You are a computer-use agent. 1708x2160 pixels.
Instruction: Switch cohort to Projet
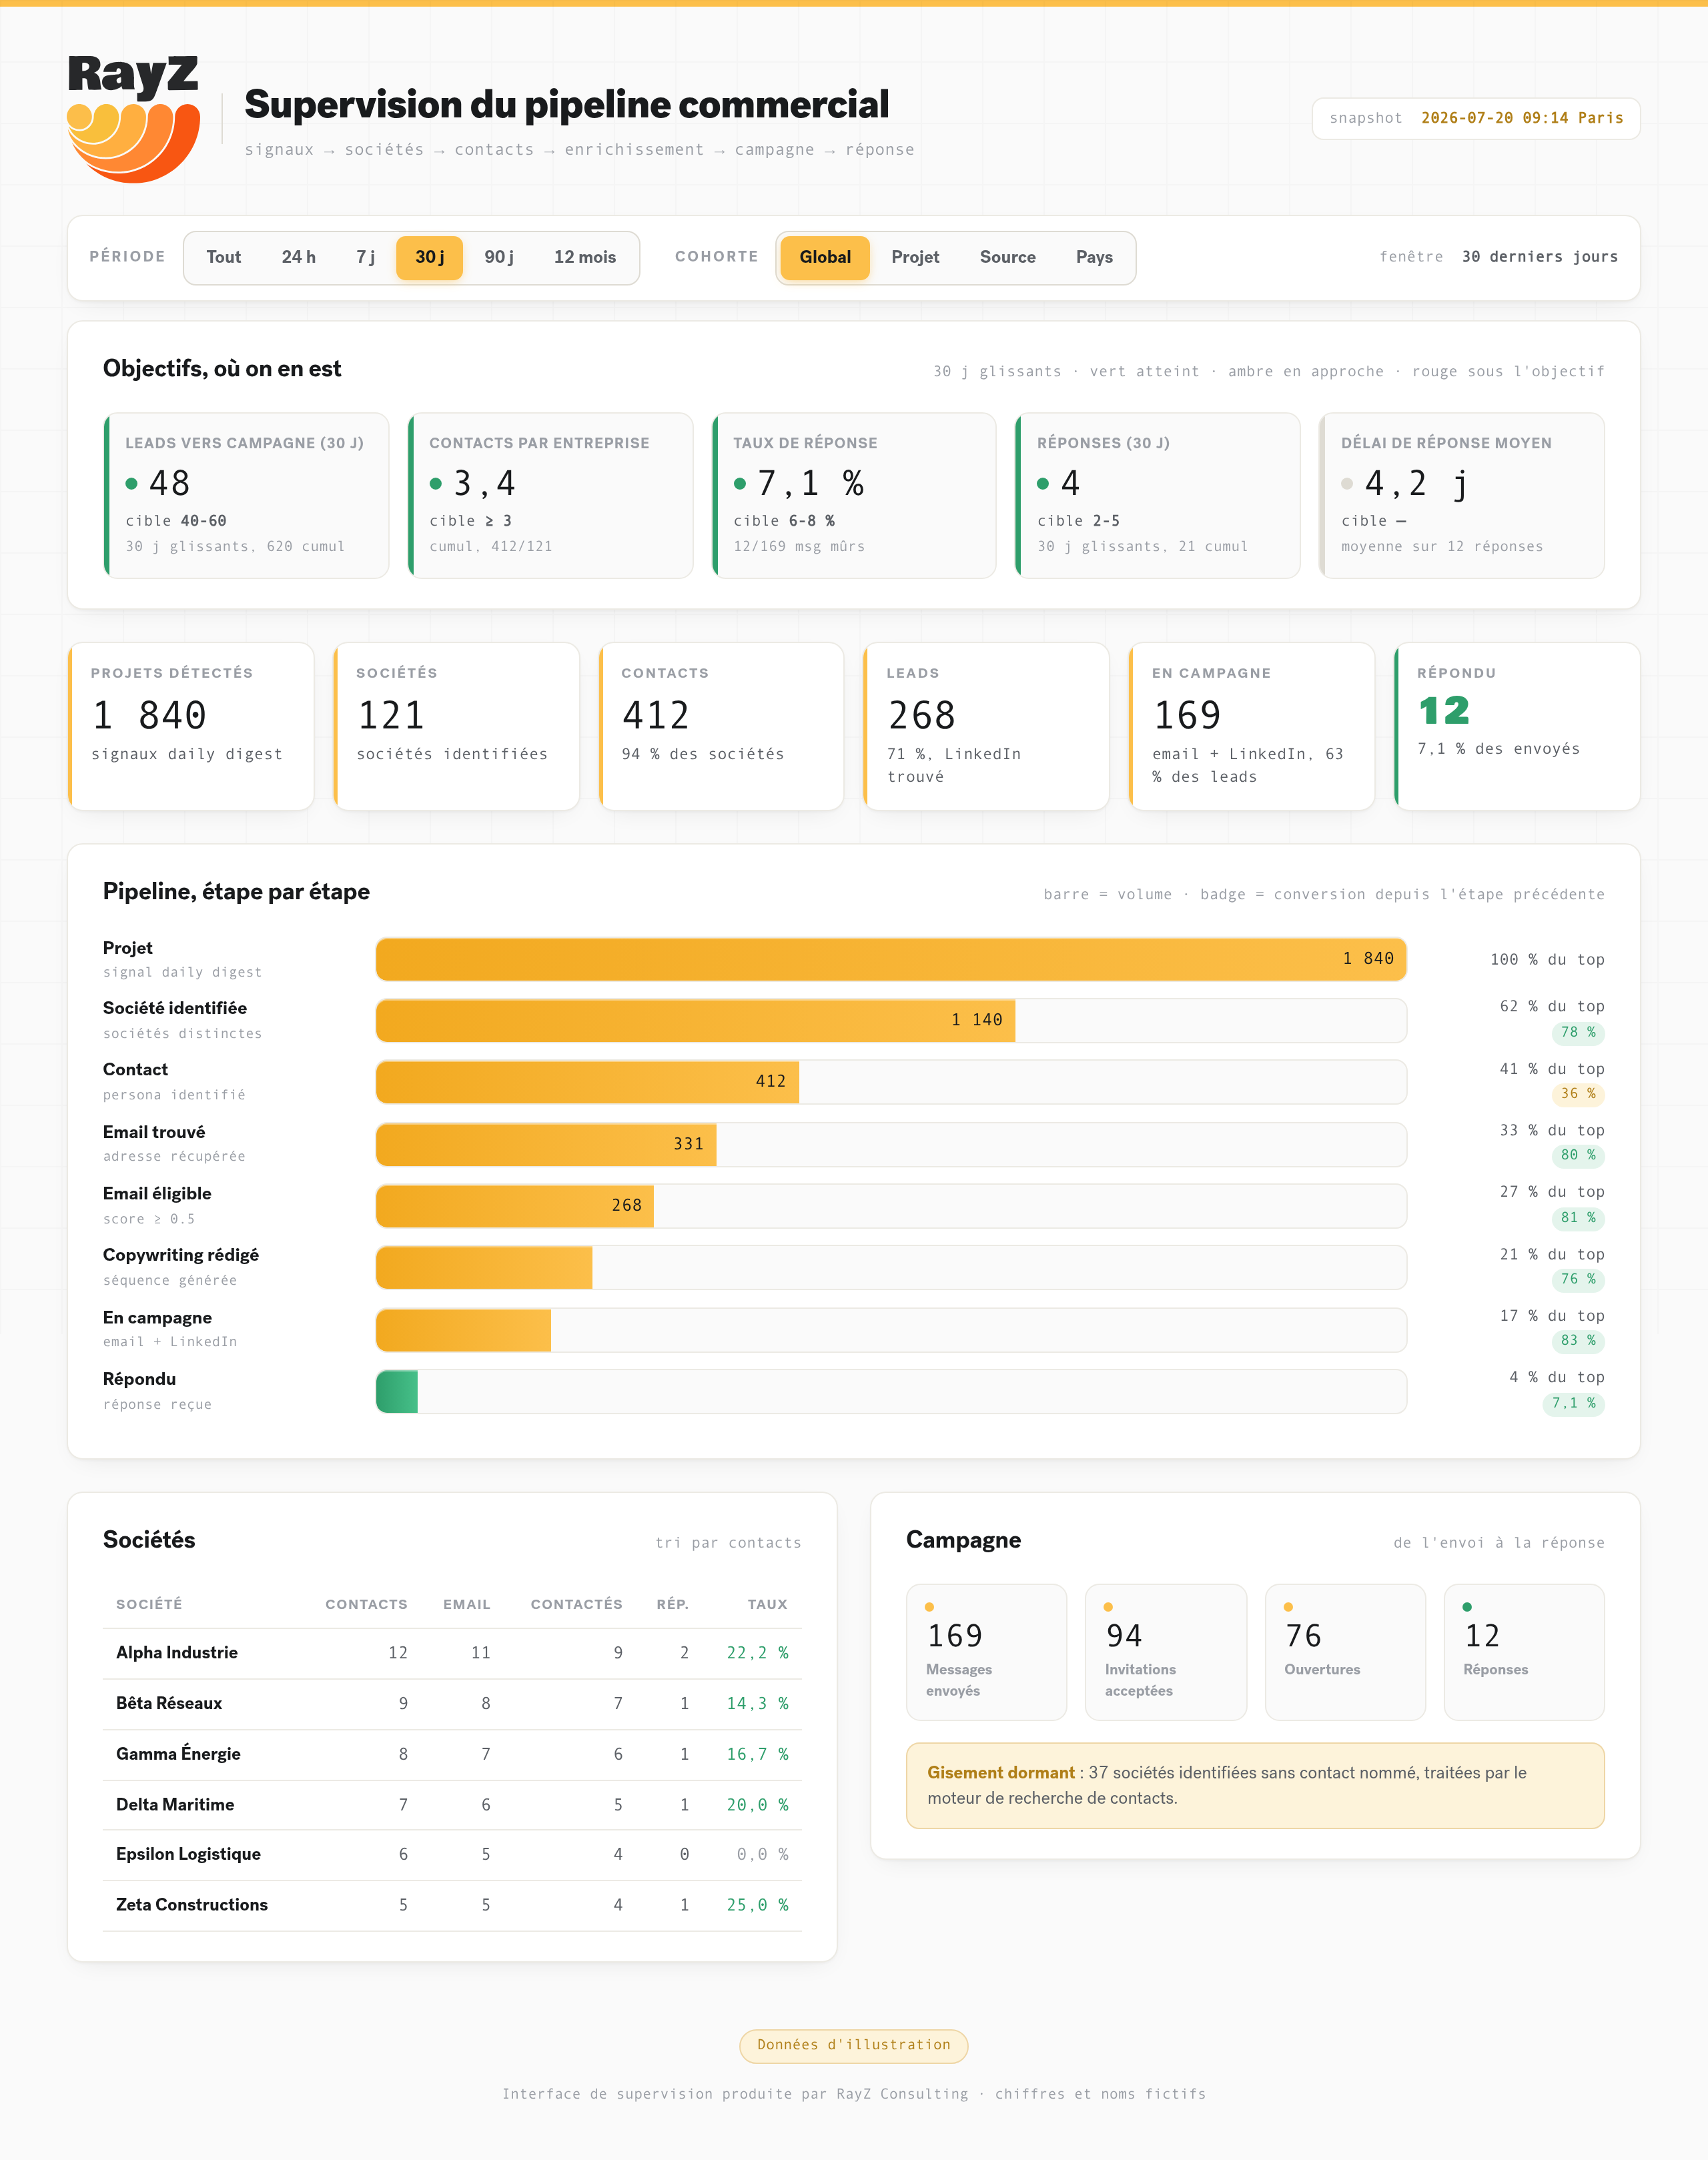coord(915,257)
